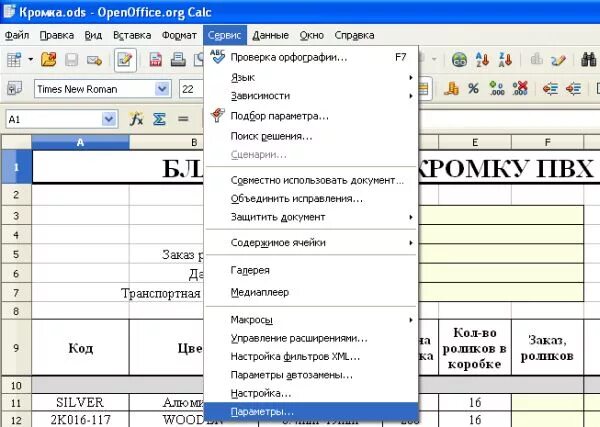
Task: Click the Percent number format icon
Action: pos(473,89)
